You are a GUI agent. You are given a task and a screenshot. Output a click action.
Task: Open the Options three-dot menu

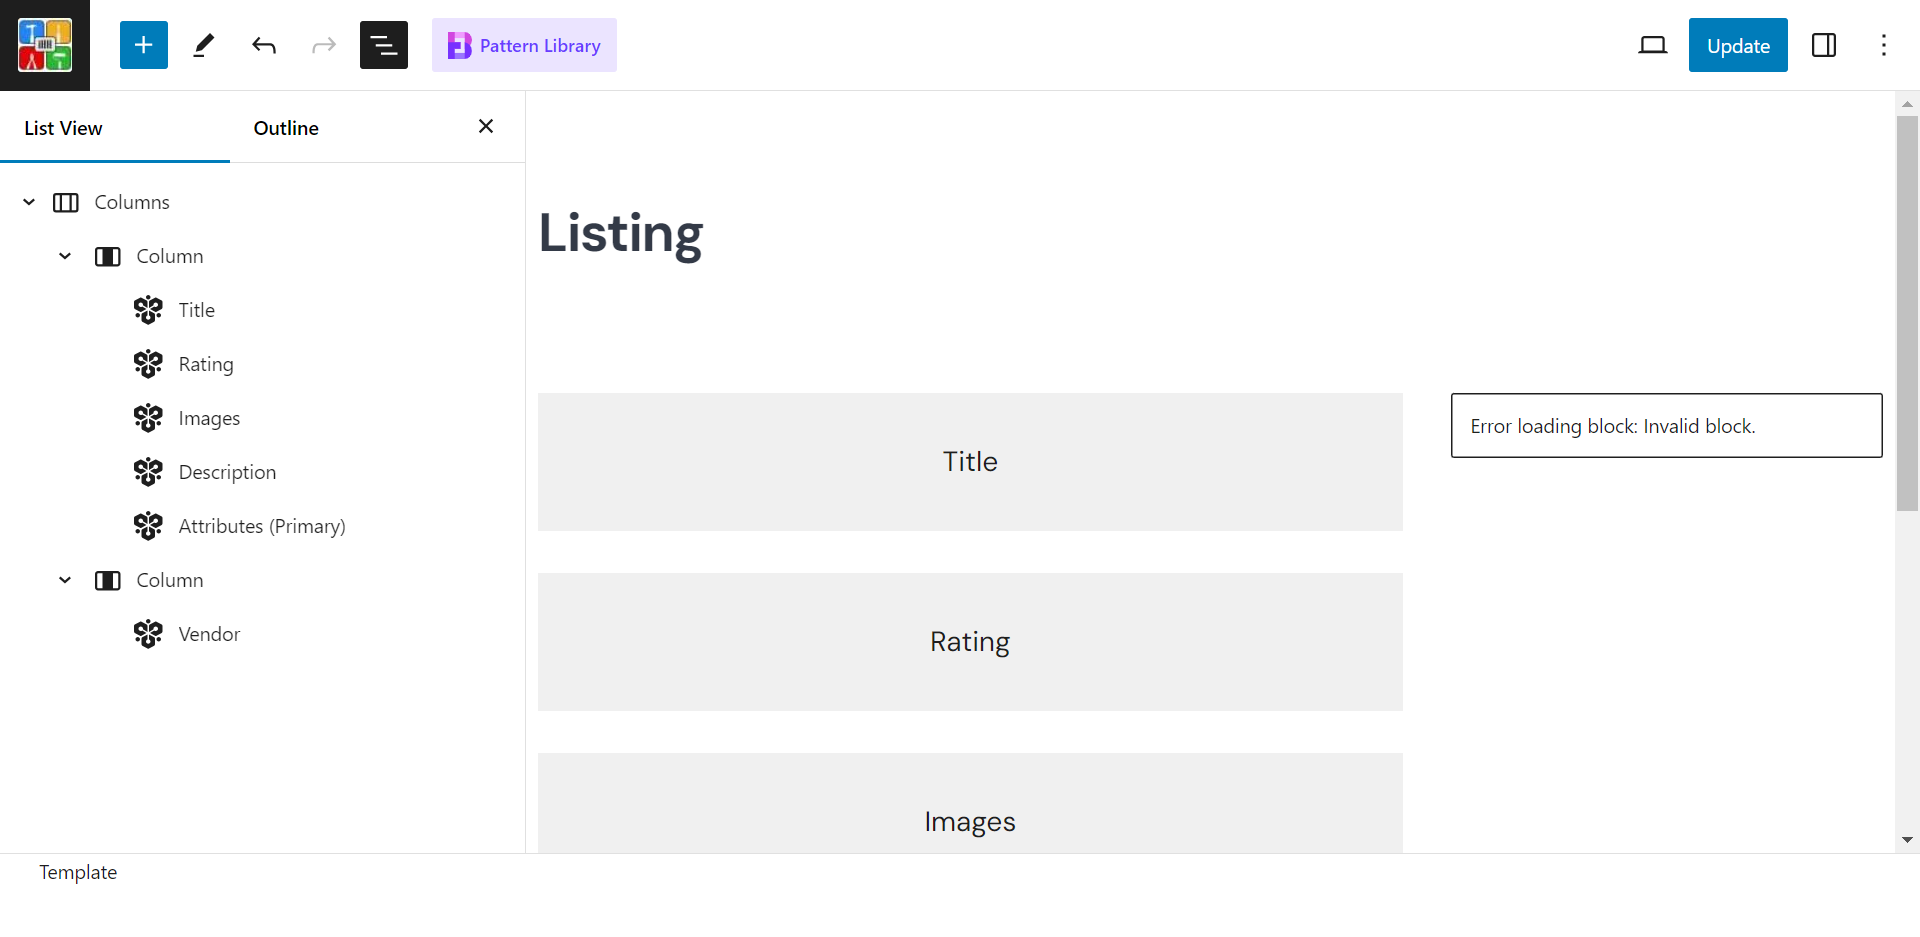[1884, 45]
